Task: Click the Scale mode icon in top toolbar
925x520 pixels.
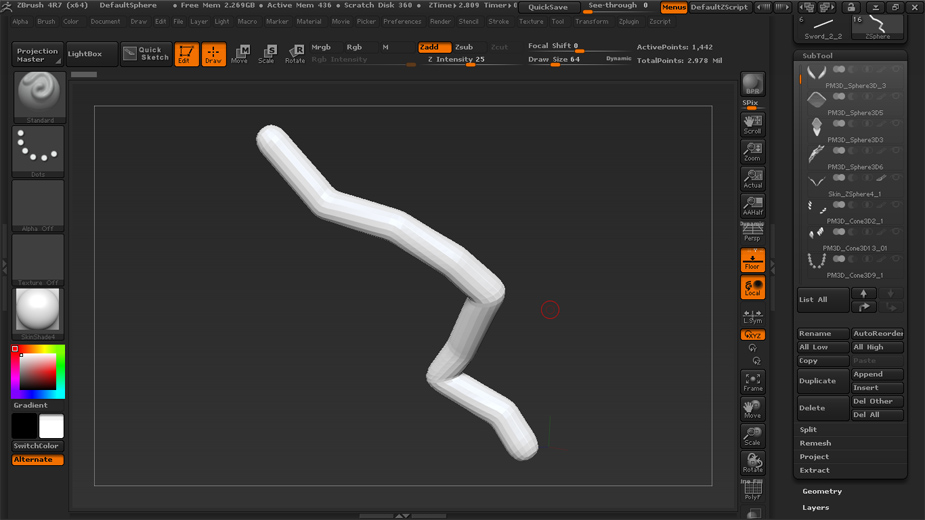Action: tap(267, 54)
